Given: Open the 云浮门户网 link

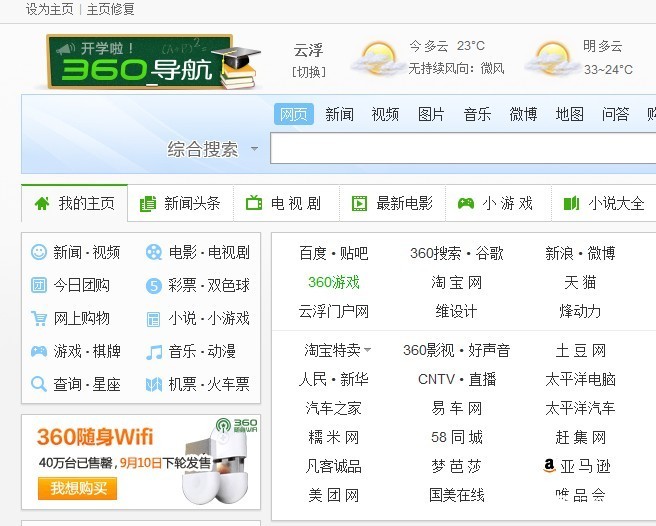Looking at the screenshot, I should pos(334,312).
